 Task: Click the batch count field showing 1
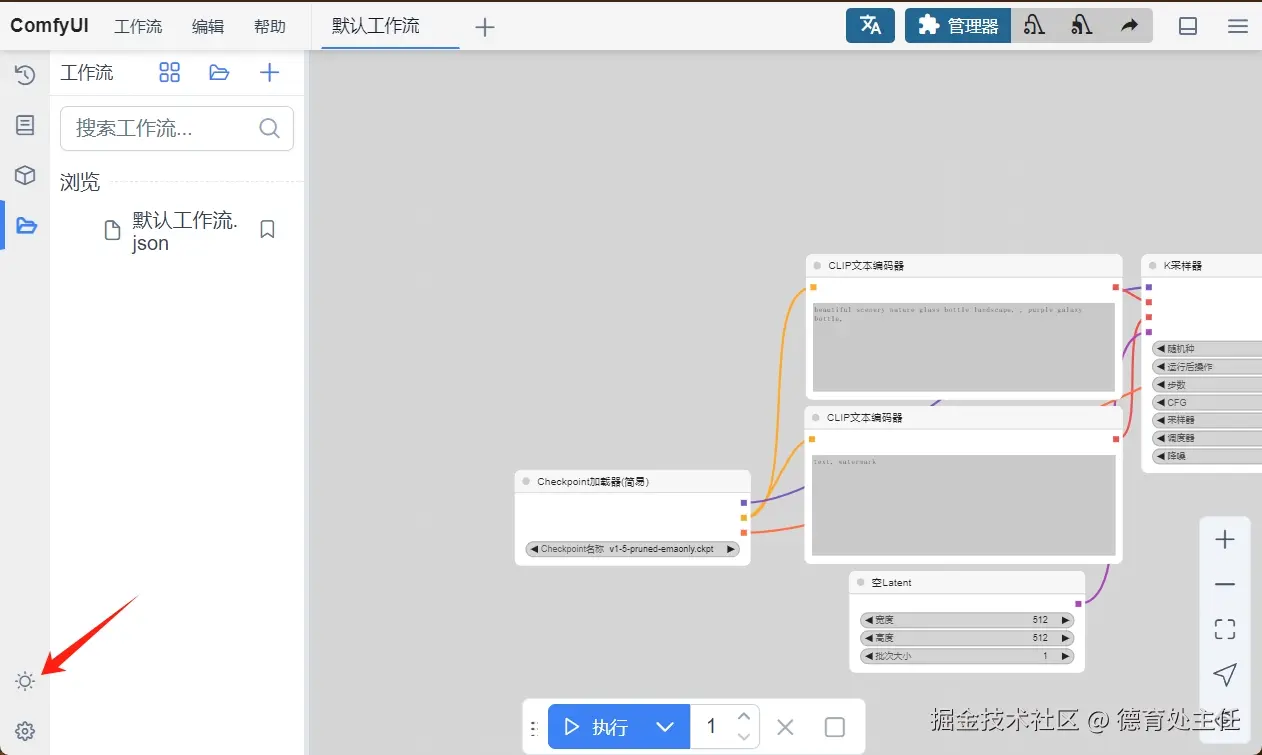714,727
